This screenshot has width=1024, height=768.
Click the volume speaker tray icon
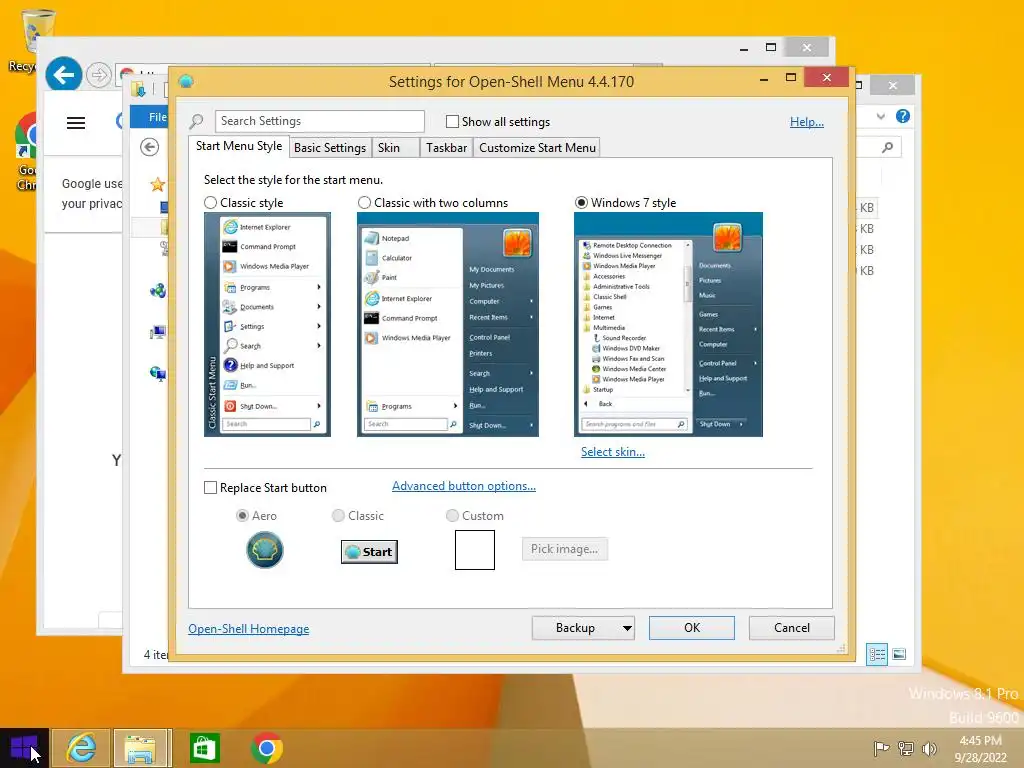pyautogui.click(x=929, y=748)
